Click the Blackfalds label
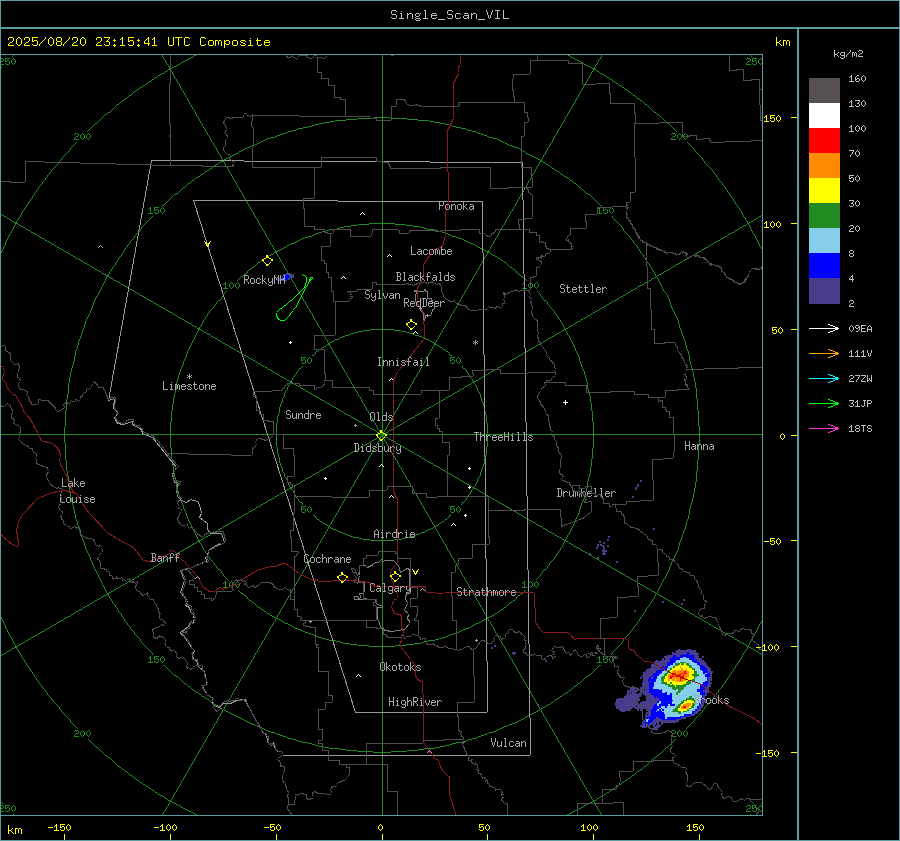Image resolution: width=900 pixels, height=841 pixels. click(425, 277)
